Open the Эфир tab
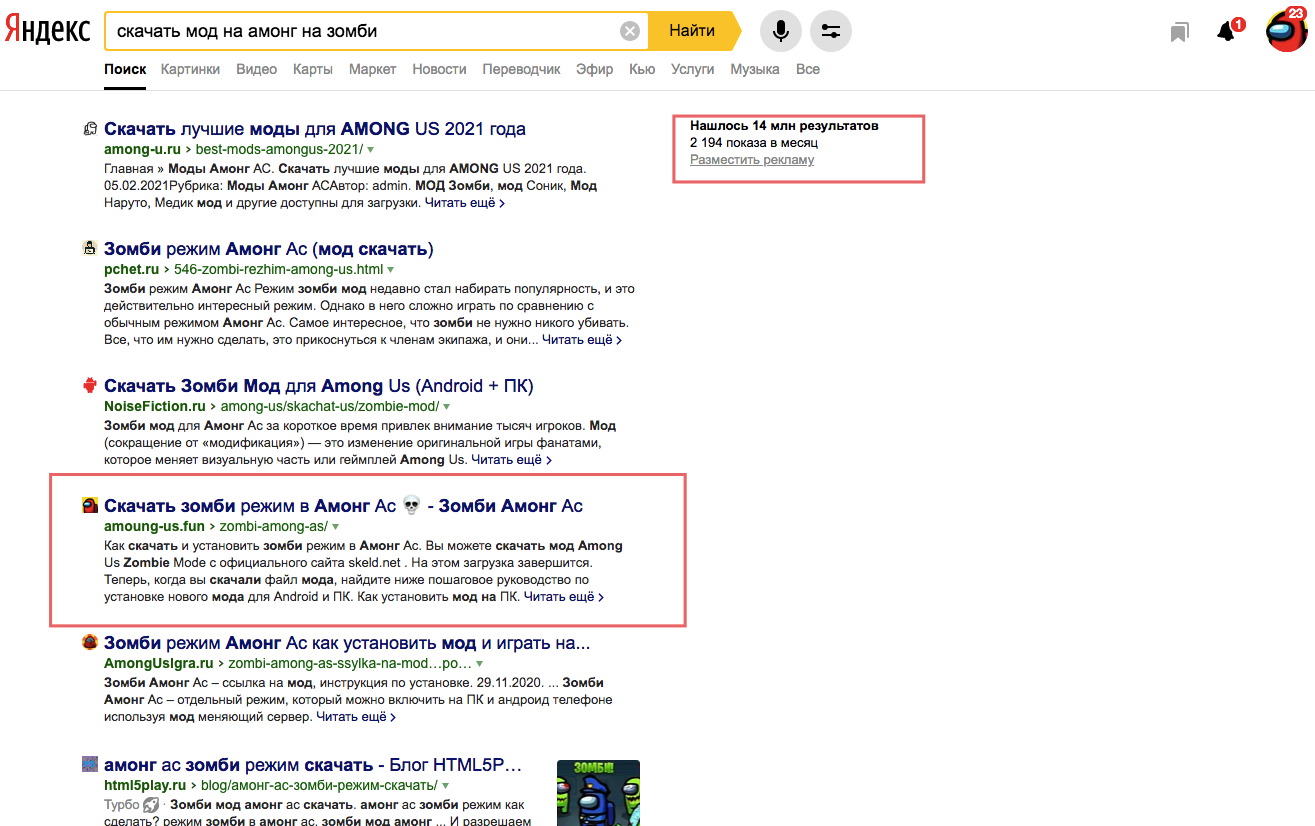Viewport: 1315px width, 826px height. [x=595, y=69]
